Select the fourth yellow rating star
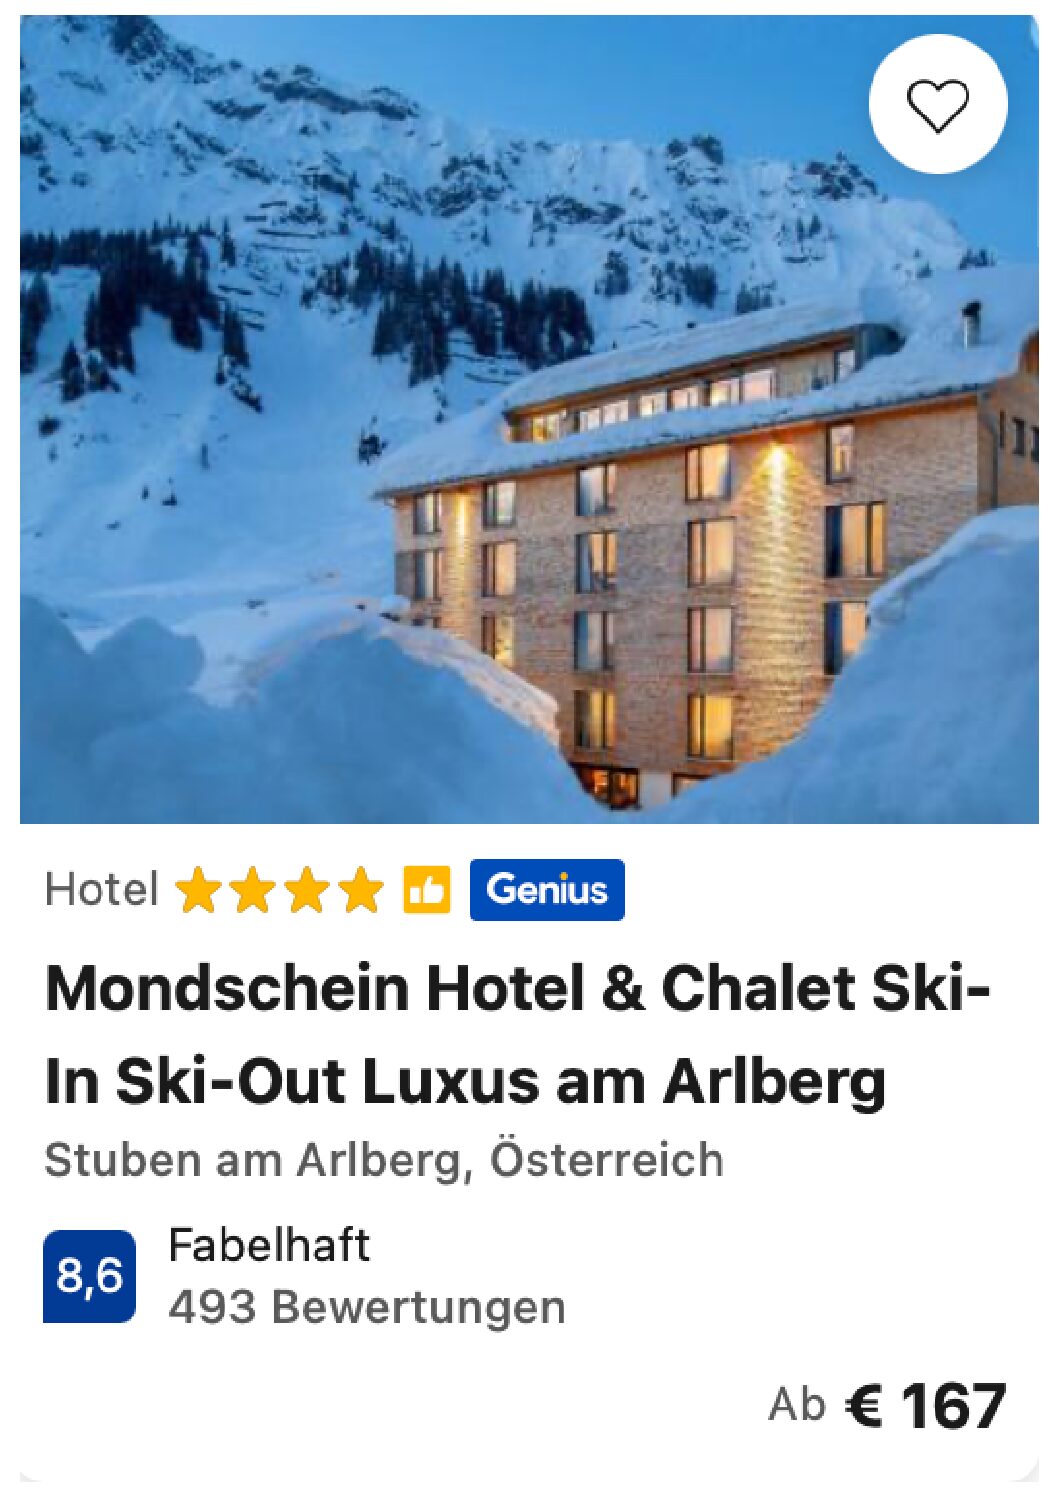 point(361,889)
